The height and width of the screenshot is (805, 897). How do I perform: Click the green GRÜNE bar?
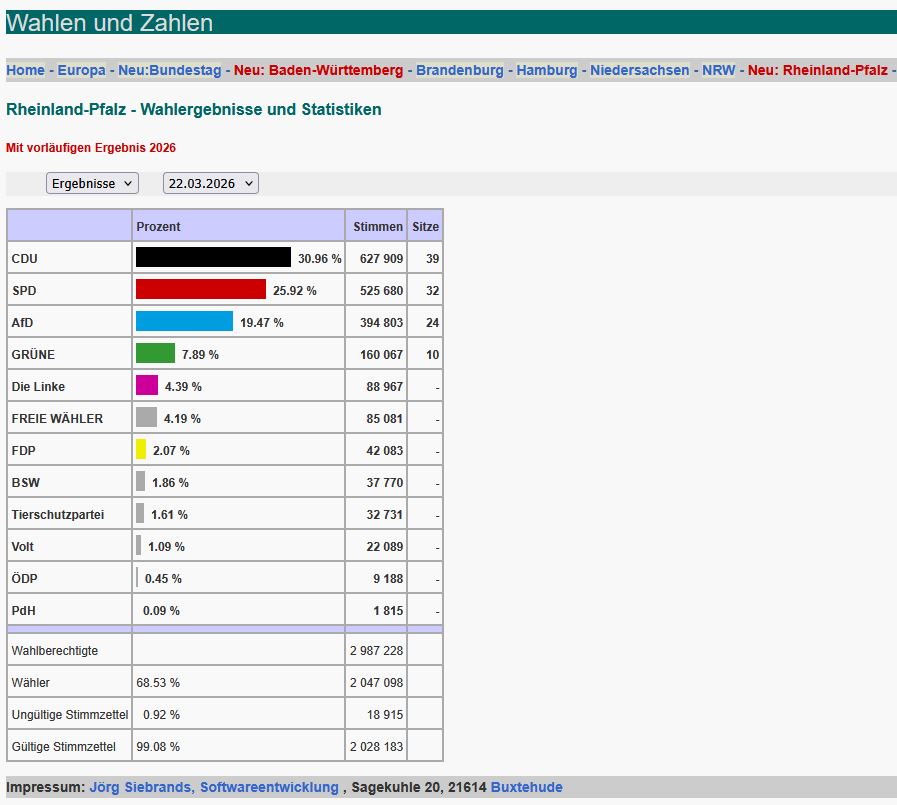pos(155,353)
